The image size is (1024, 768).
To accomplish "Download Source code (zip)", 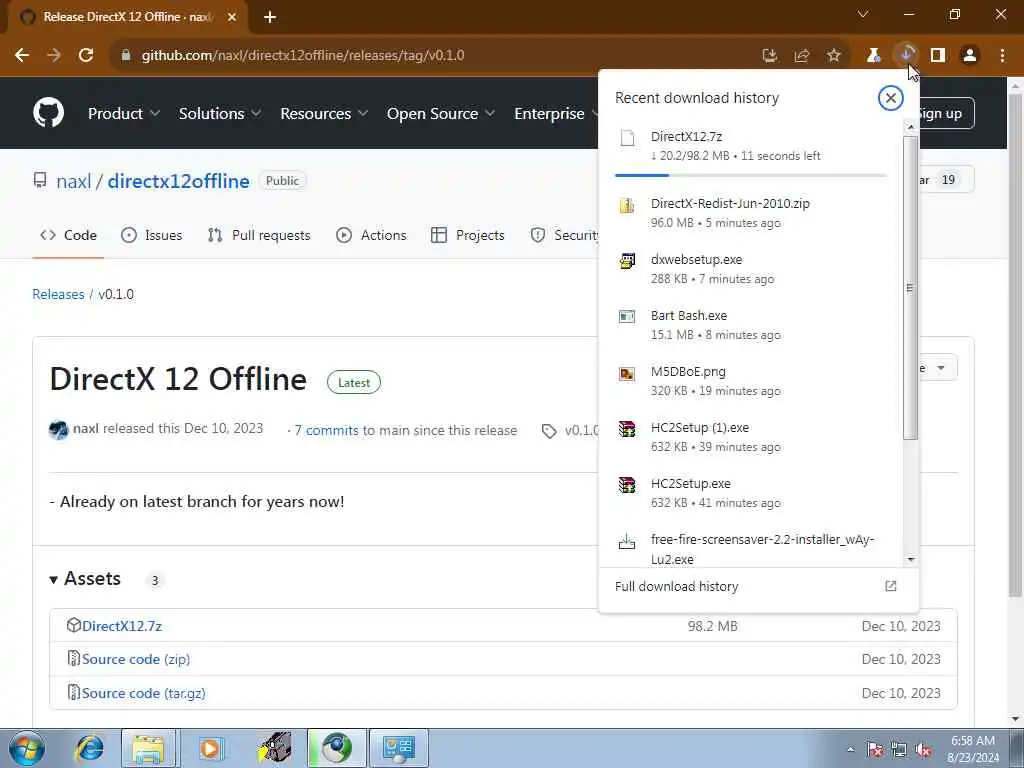I will (x=136, y=659).
